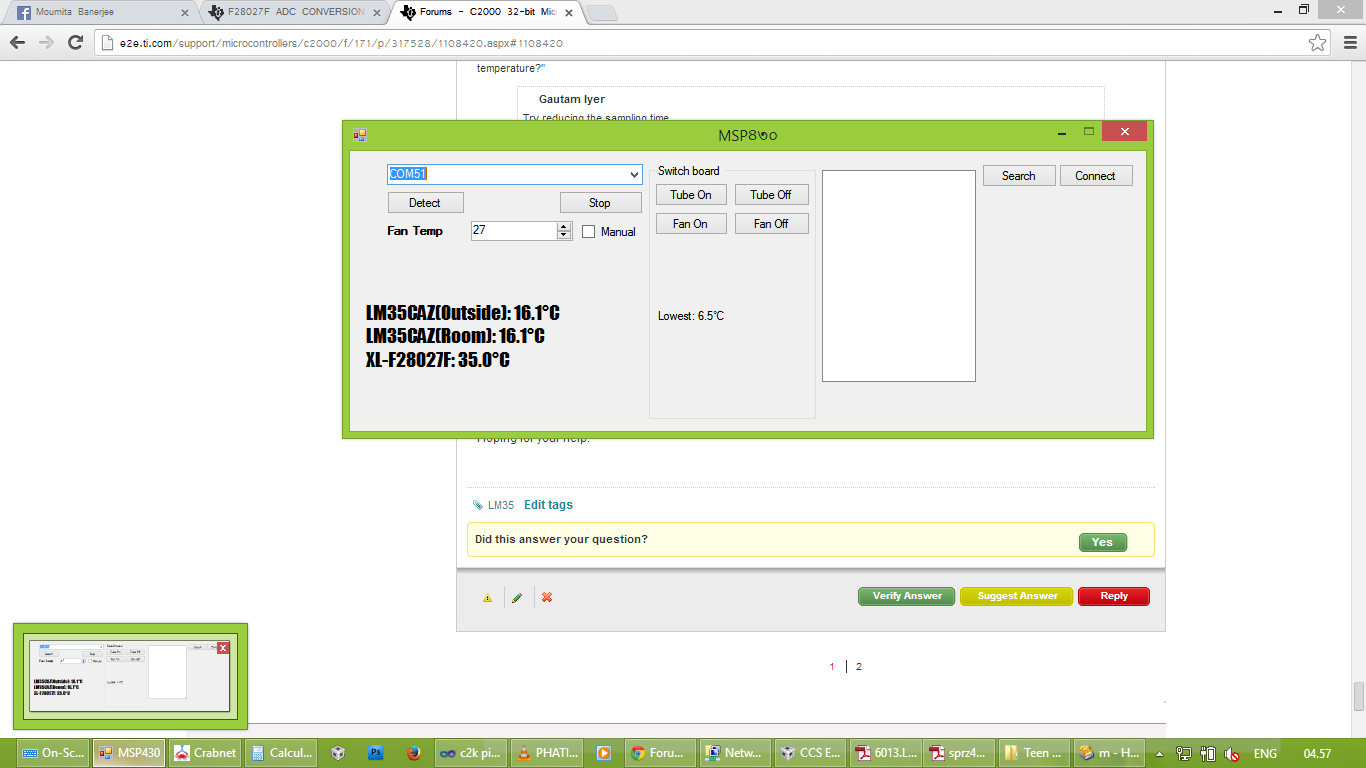Click the MSP430 window preview thumbnail
The height and width of the screenshot is (768, 1366).
[130, 676]
